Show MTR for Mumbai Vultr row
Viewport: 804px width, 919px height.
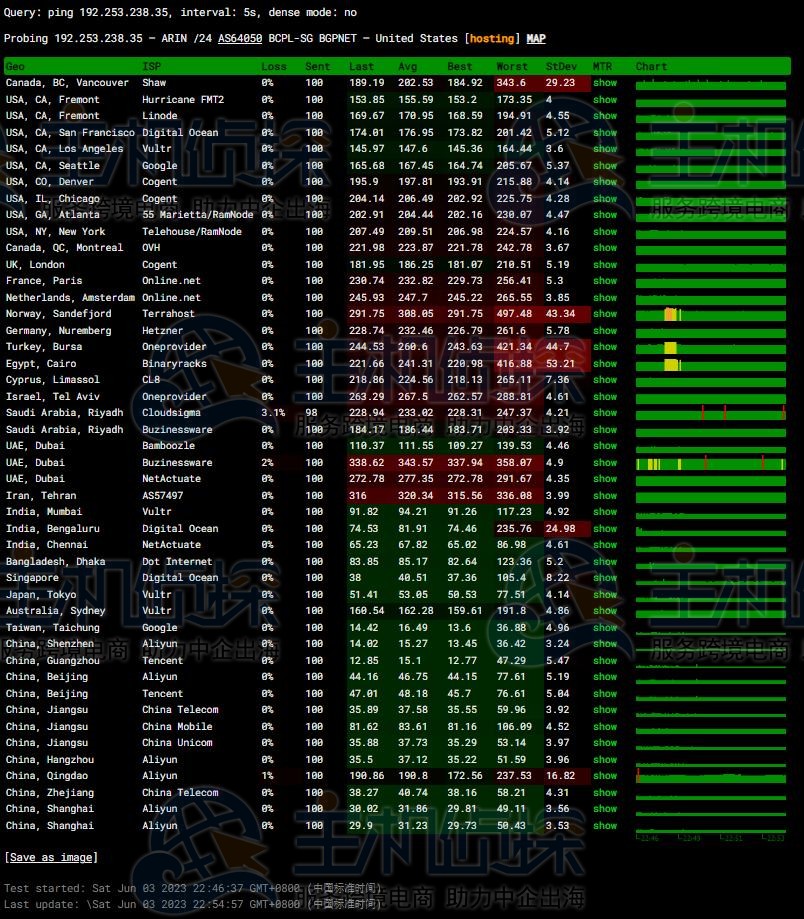(x=605, y=512)
